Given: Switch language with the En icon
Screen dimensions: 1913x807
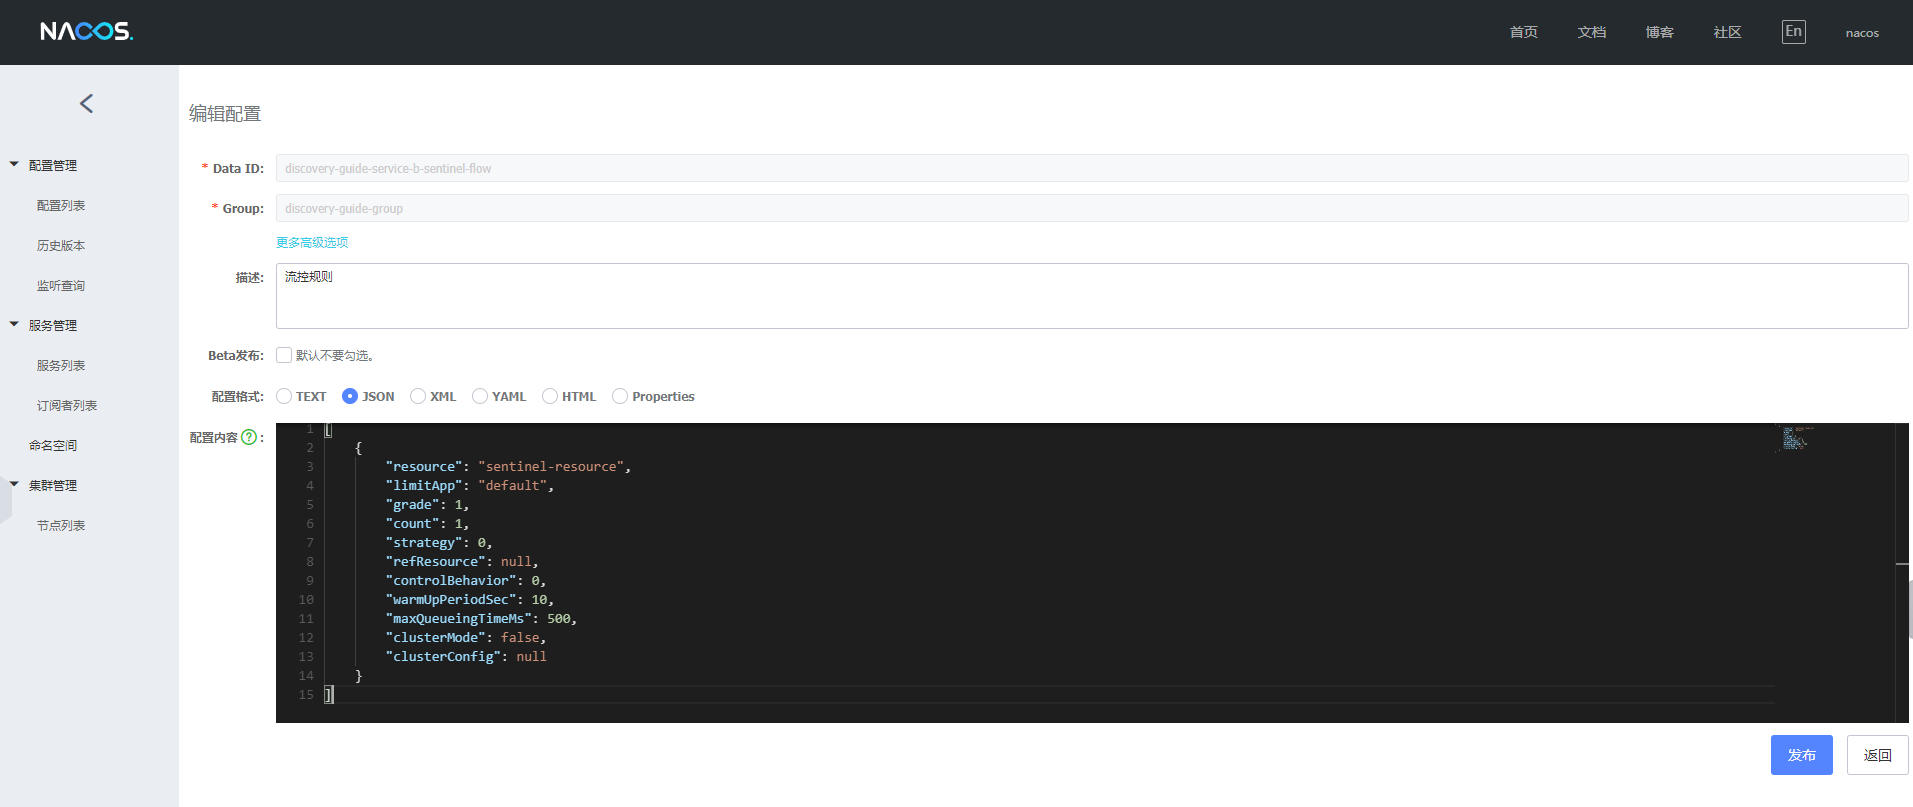Looking at the screenshot, I should click(1793, 32).
